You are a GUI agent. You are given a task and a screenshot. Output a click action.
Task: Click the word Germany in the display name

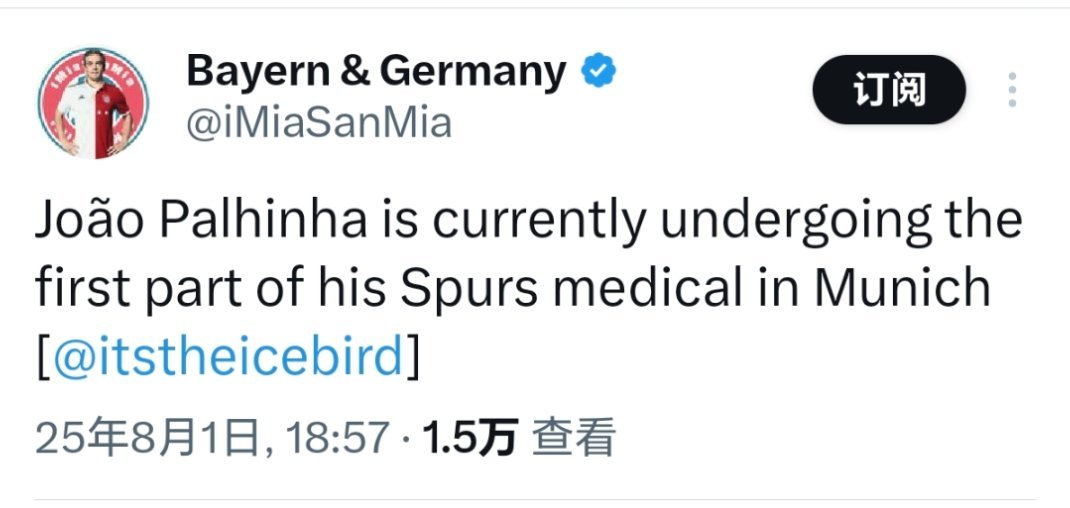(x=473, y=72)
